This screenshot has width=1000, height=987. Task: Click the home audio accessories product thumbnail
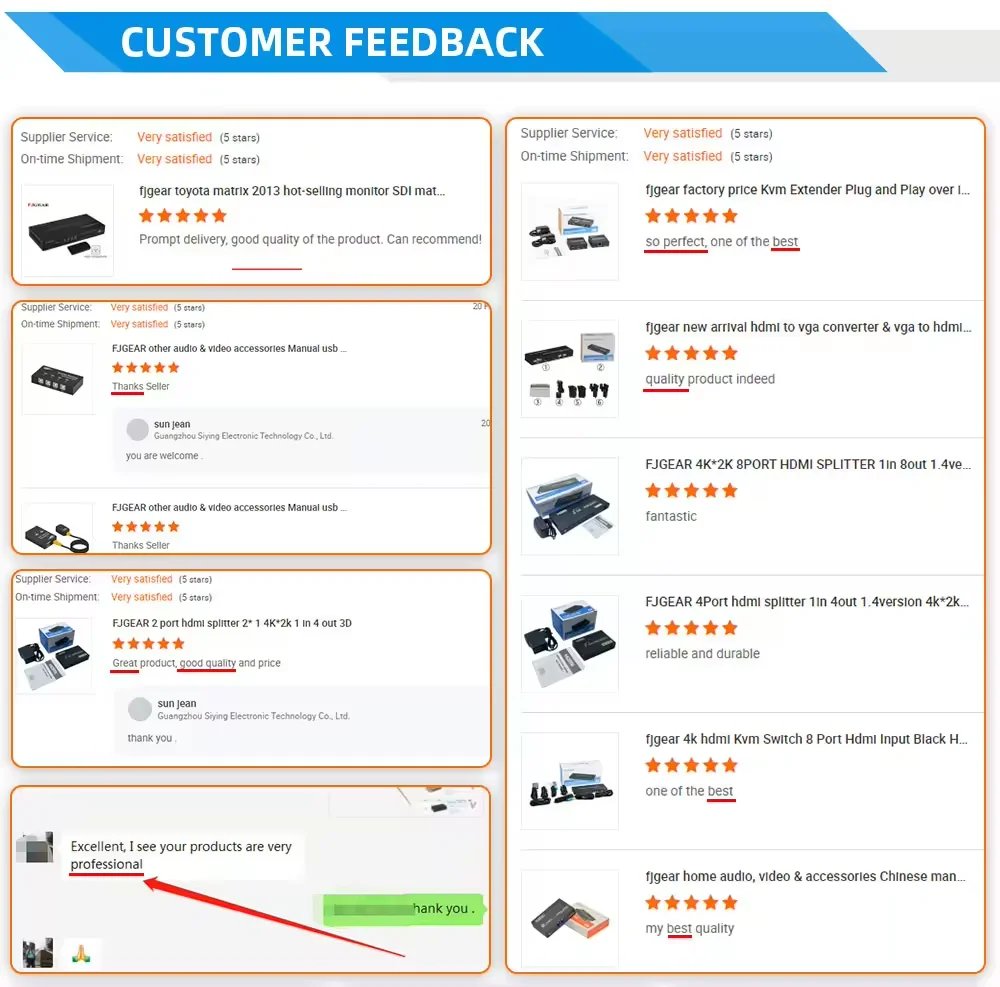pyautogui.click(x=570, y=918)
